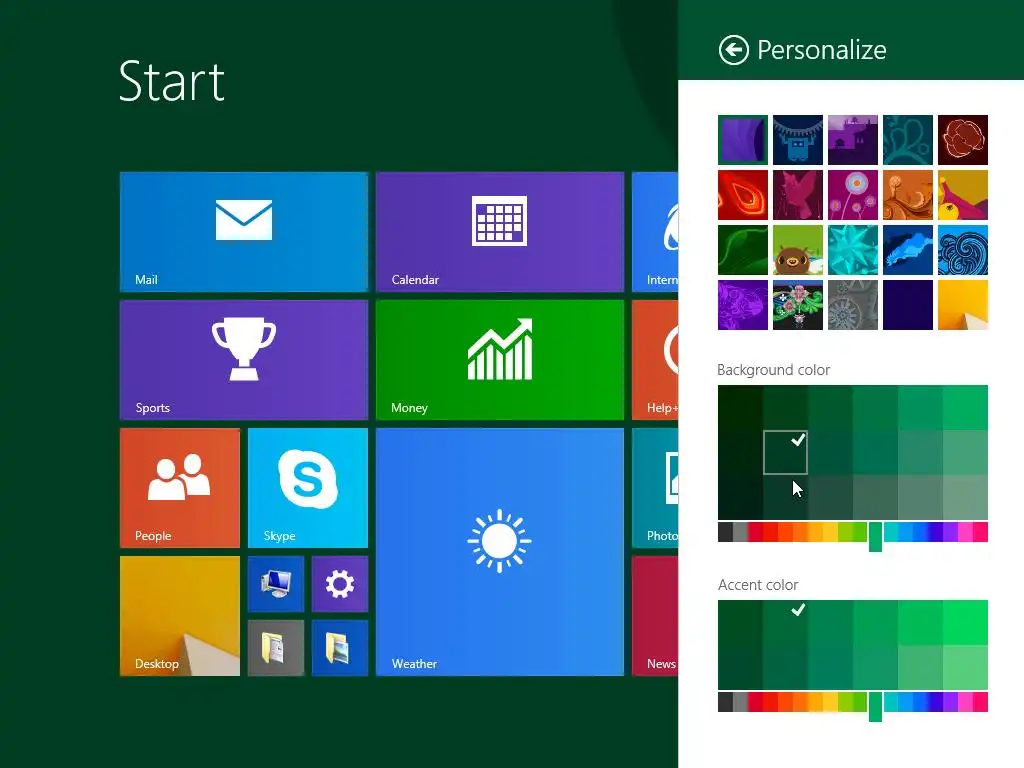Click the Accent color hue slider handle
Screen dimensions: 1024x768
pos(875,706)
